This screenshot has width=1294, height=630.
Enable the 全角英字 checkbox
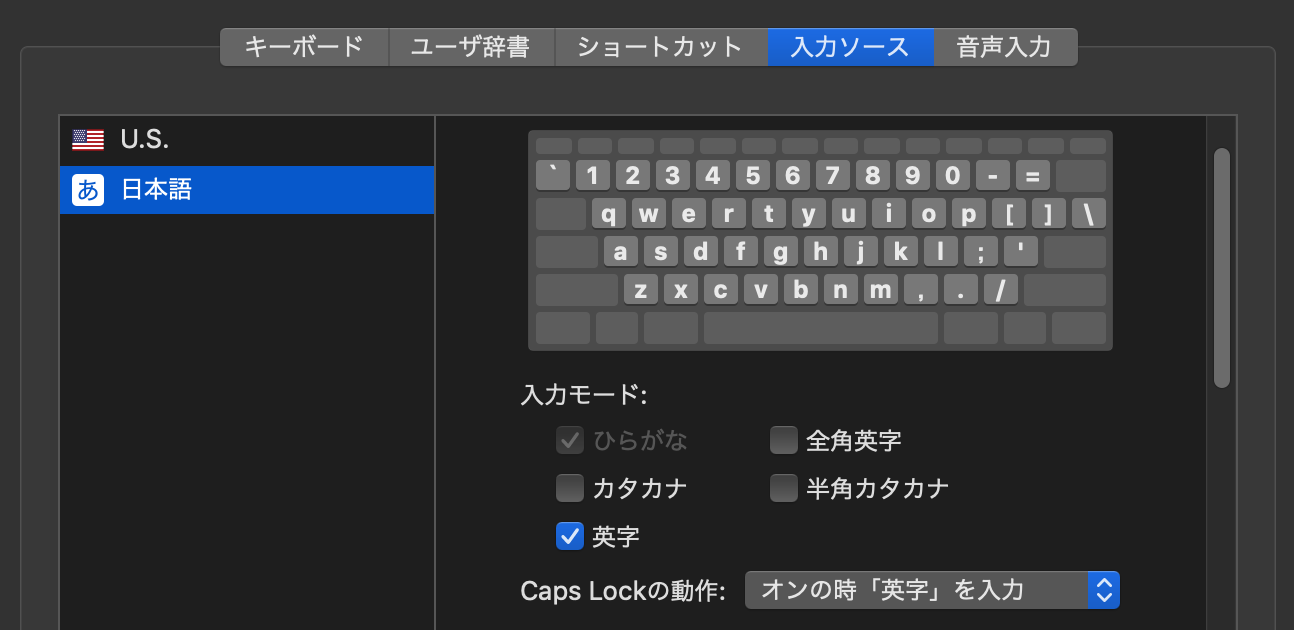(x=784, y=440)
